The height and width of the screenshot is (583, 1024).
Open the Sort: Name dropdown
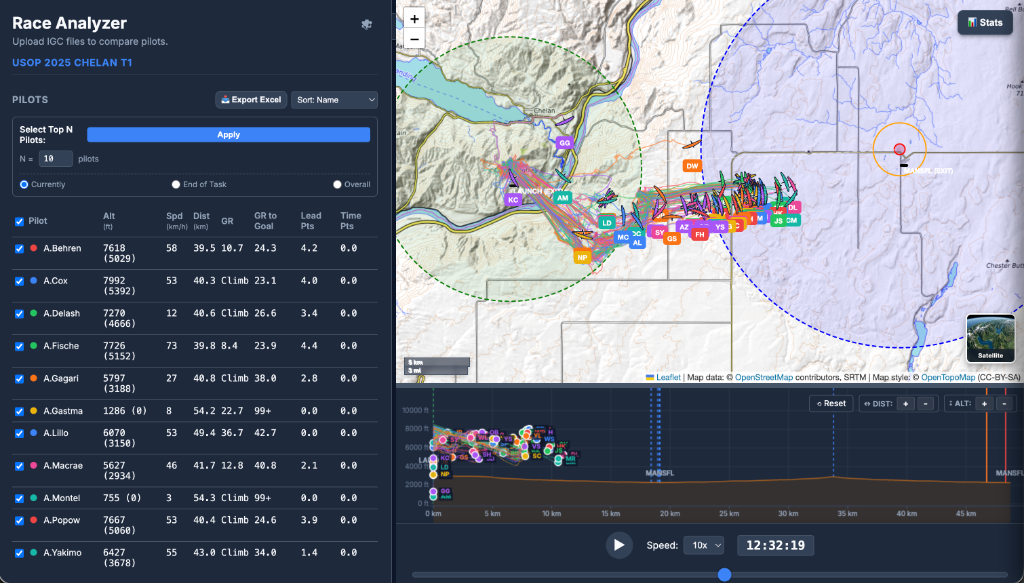click(334, 100)
